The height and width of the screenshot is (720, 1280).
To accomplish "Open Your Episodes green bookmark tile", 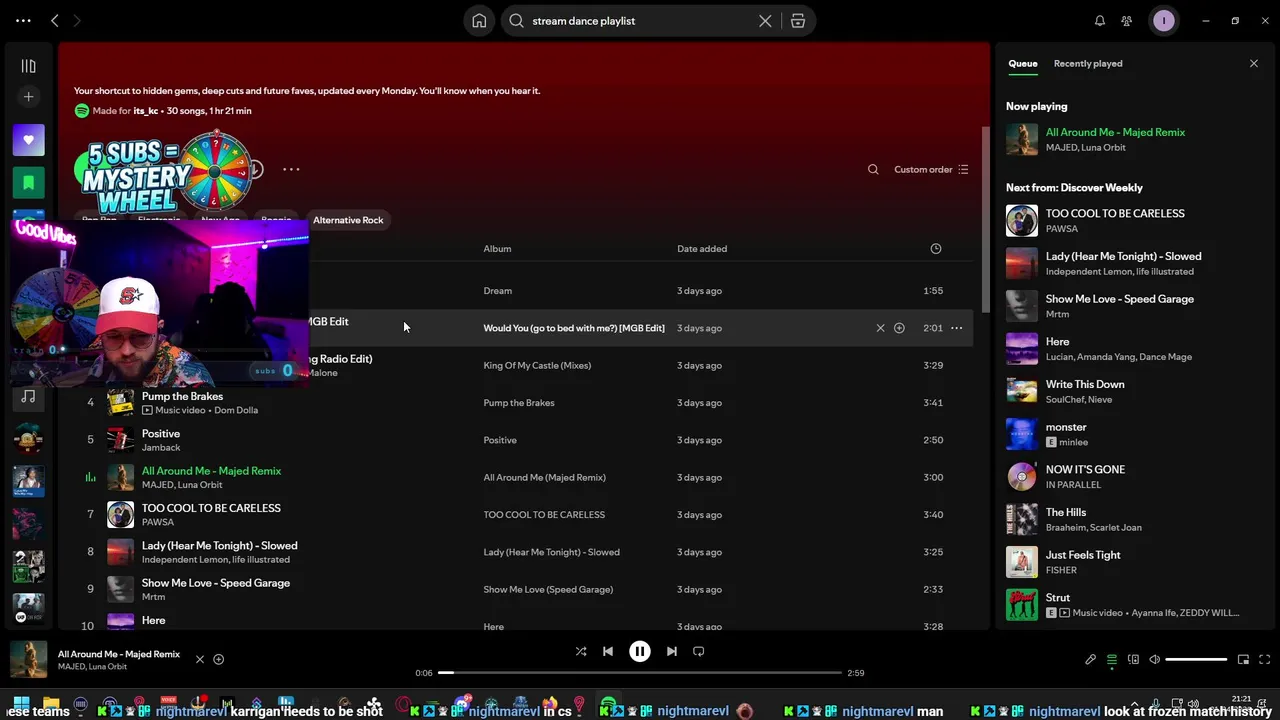I will coord(28,183).
